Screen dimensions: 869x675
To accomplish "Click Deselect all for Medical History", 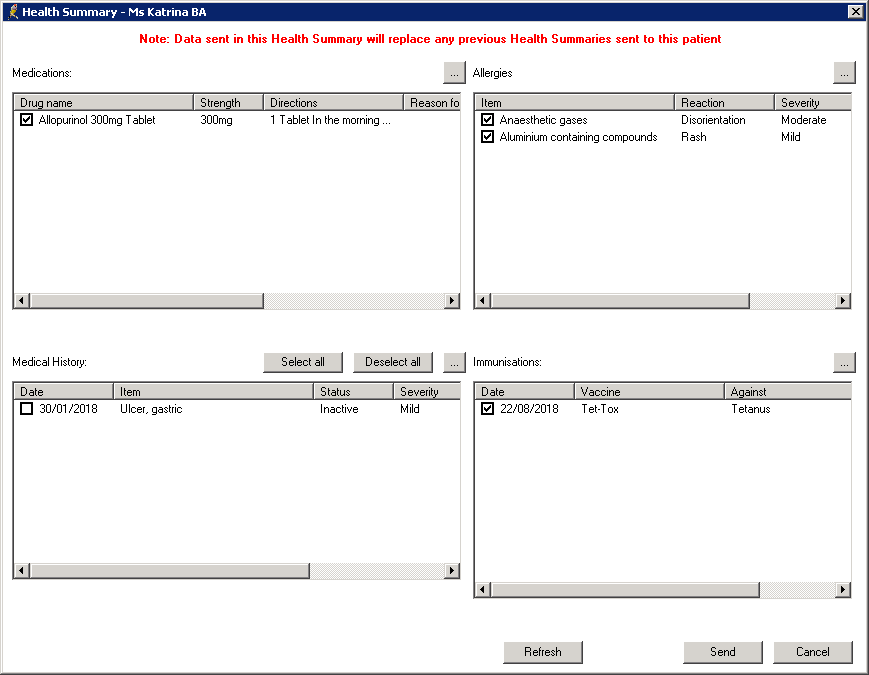I will coord(393,362).
